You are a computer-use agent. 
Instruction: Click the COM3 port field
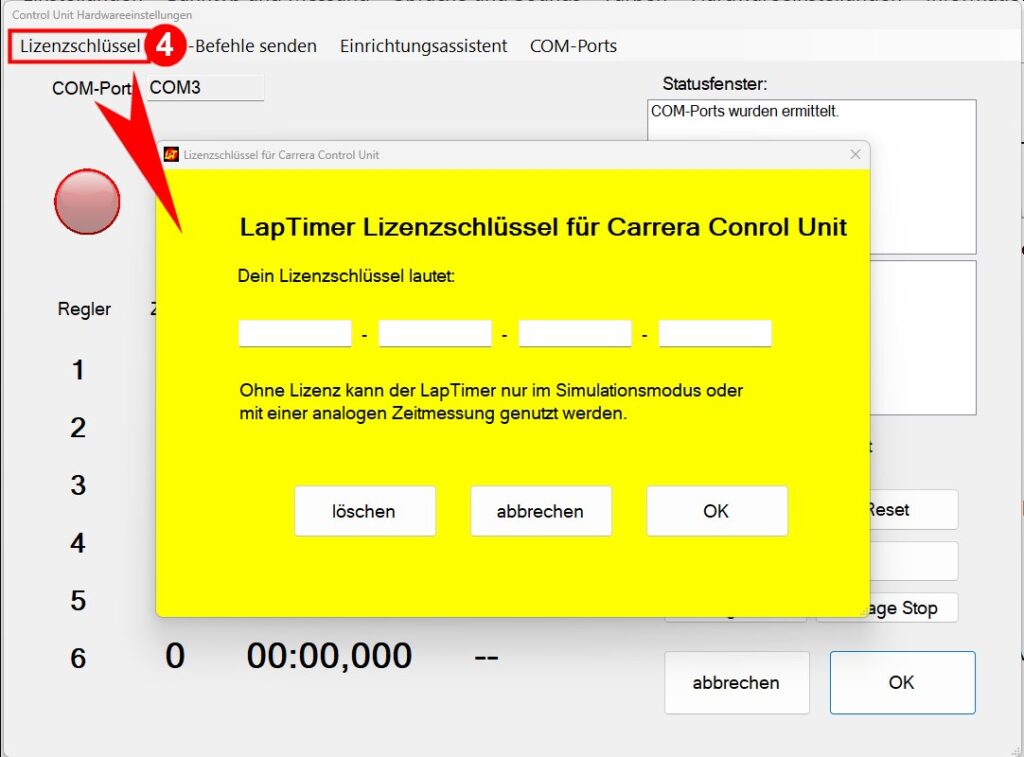[x=205, y=88]
